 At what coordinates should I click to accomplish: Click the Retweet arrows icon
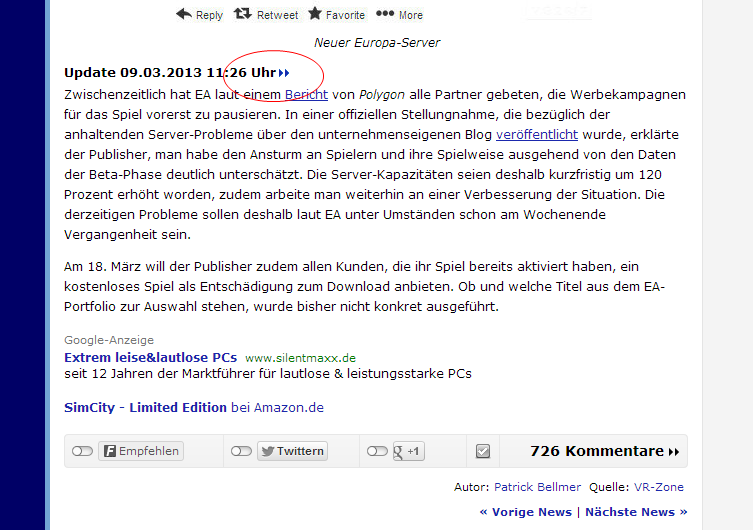(243, 14)
